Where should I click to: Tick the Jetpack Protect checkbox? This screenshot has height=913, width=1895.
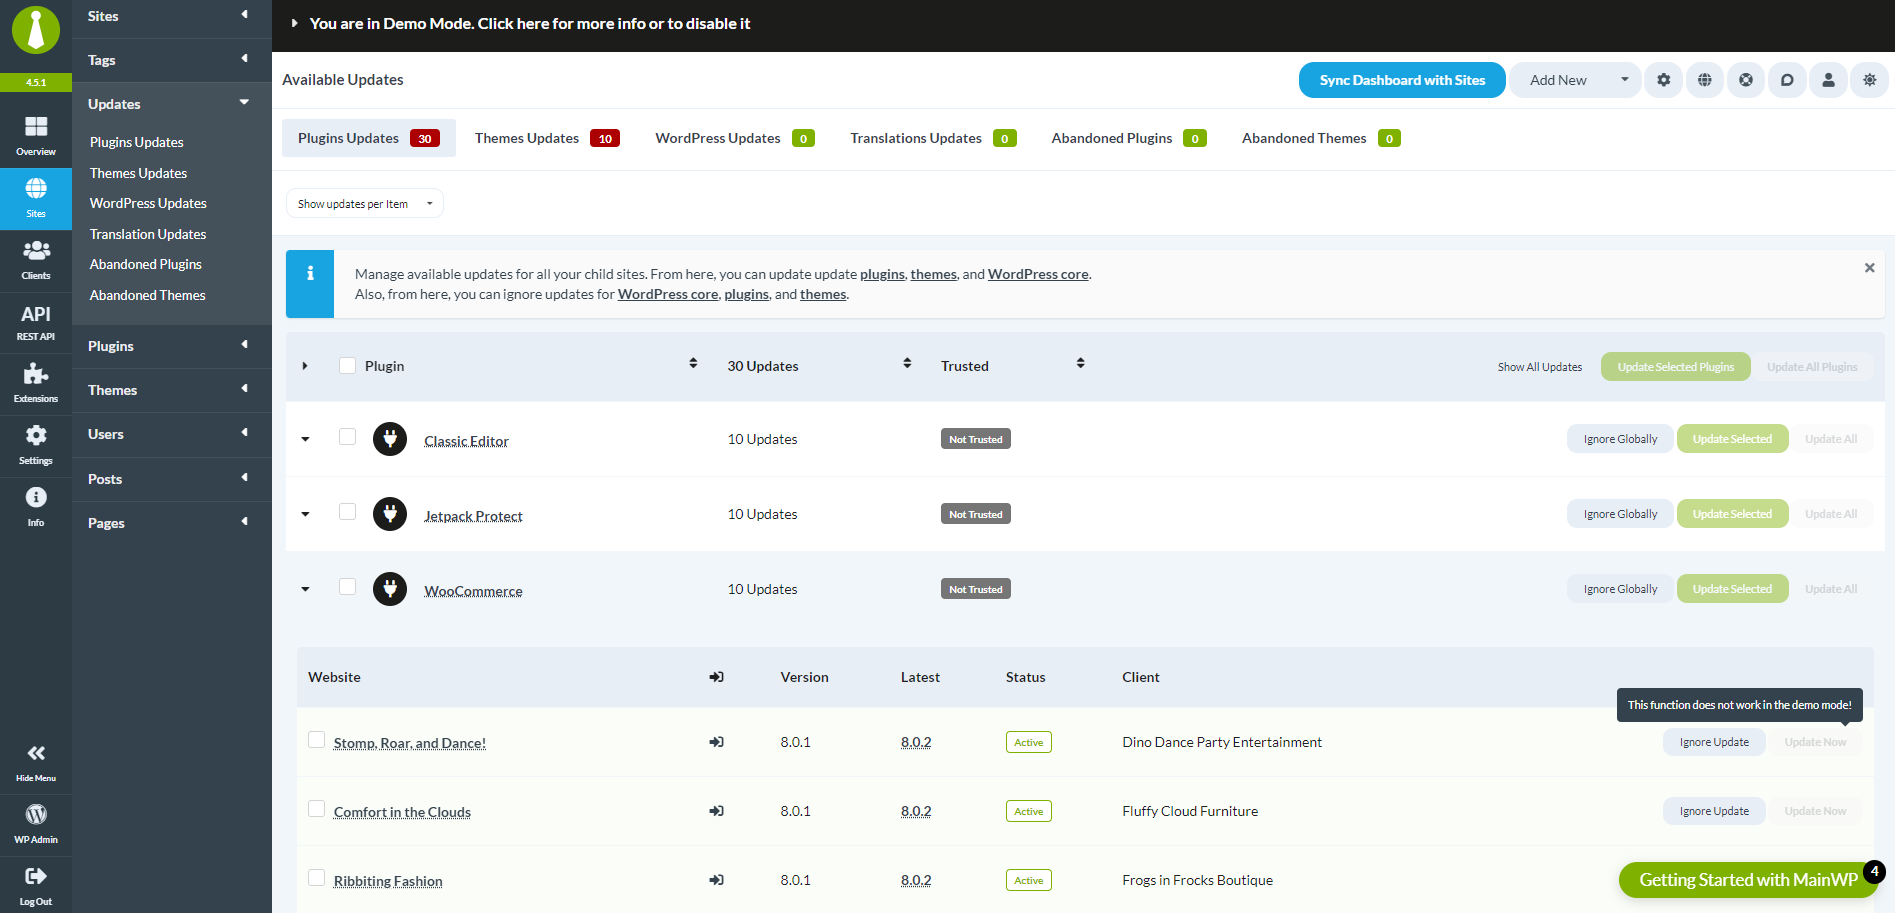pos(347,512)
